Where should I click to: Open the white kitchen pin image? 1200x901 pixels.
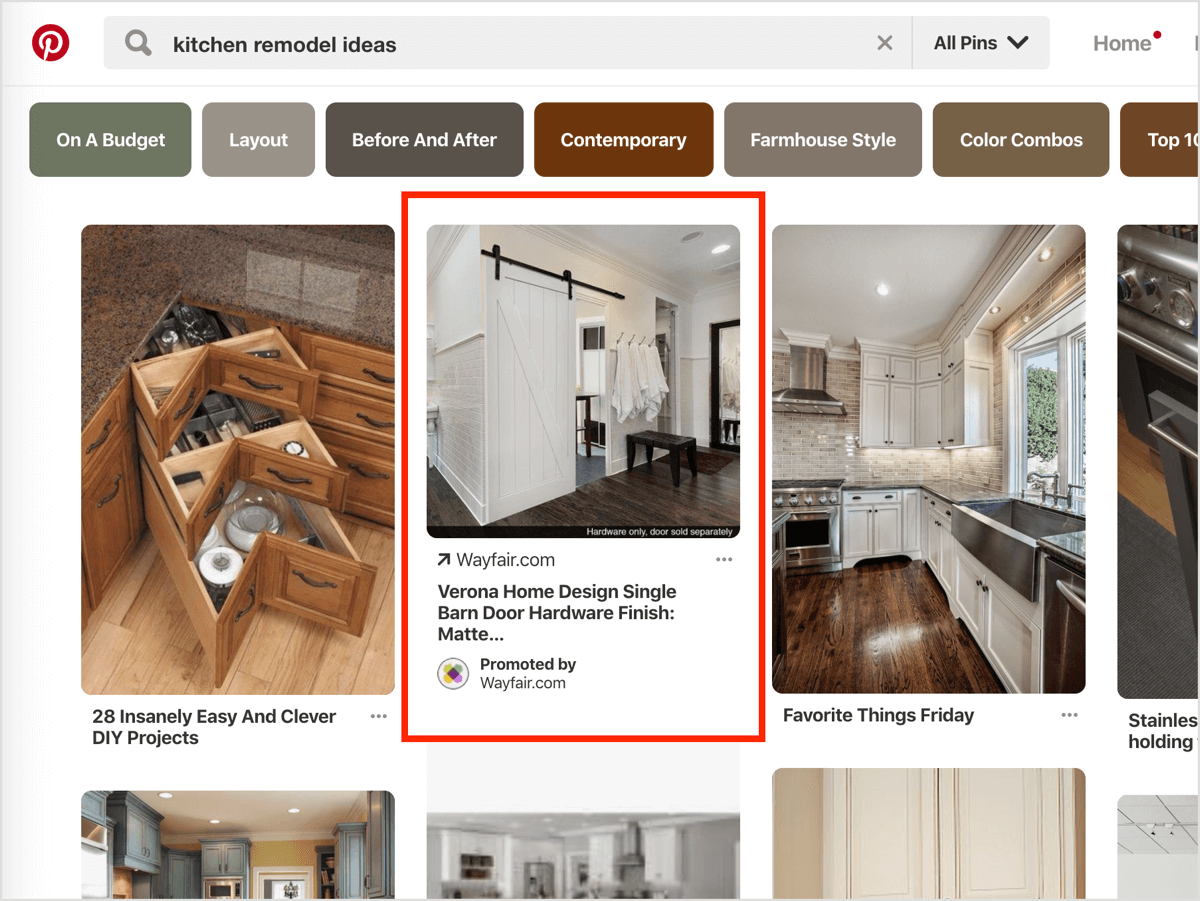pyautogui.click(x=928, y=459)
